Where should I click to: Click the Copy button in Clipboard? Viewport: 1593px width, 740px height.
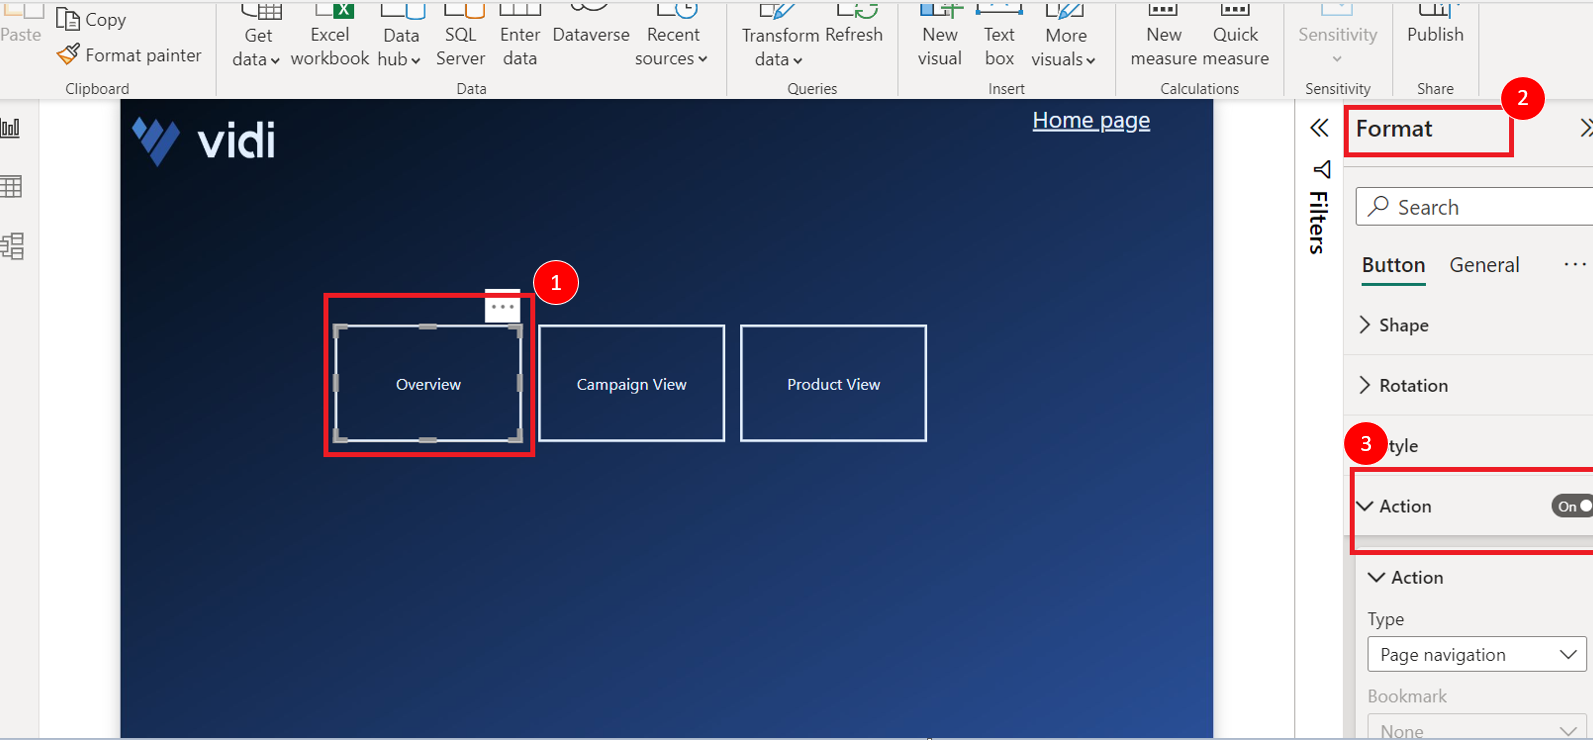pyautogui.click(x=91, y=19)
